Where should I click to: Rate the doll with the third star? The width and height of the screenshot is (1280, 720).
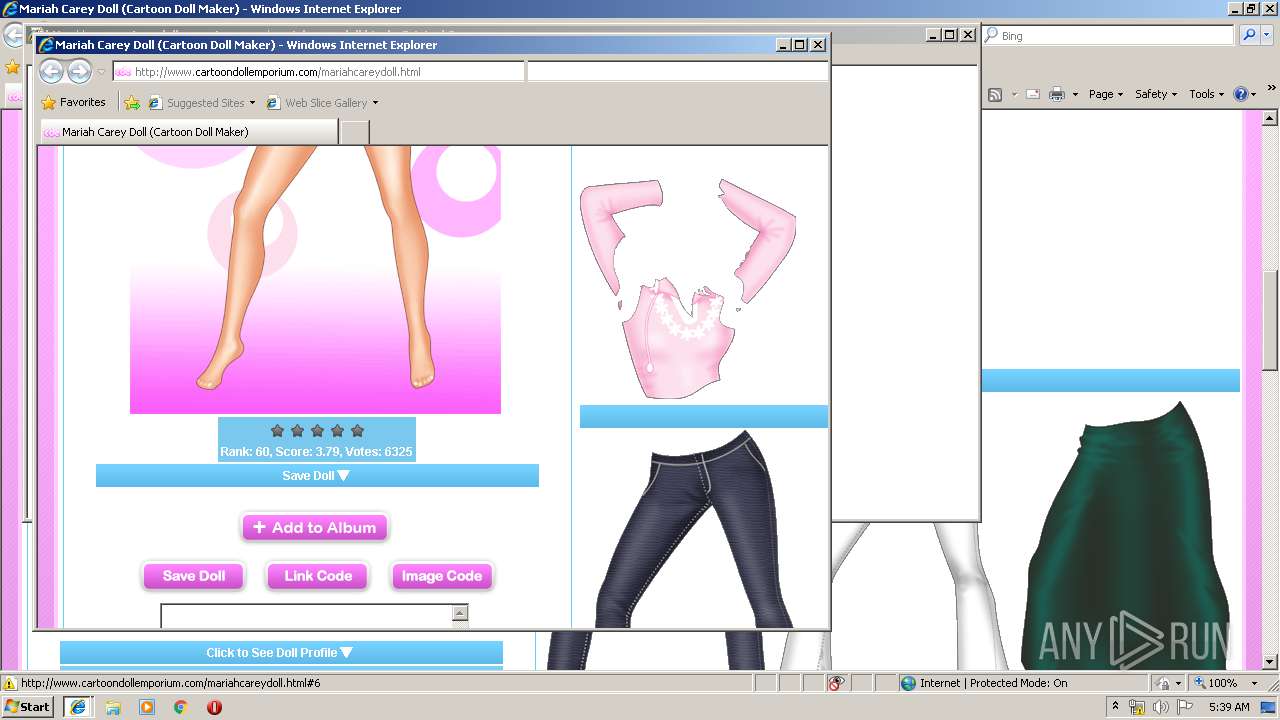(317, 431)
